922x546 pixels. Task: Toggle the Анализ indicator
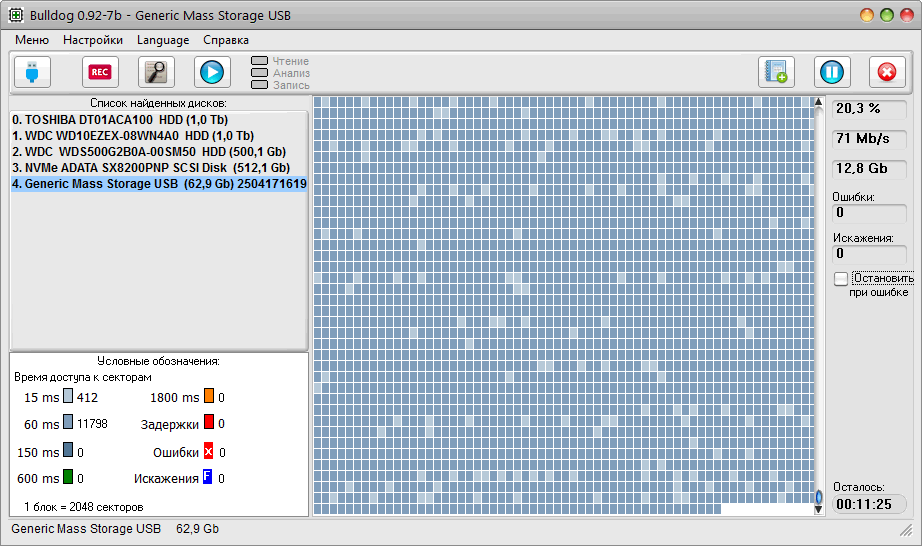[259, 73]
